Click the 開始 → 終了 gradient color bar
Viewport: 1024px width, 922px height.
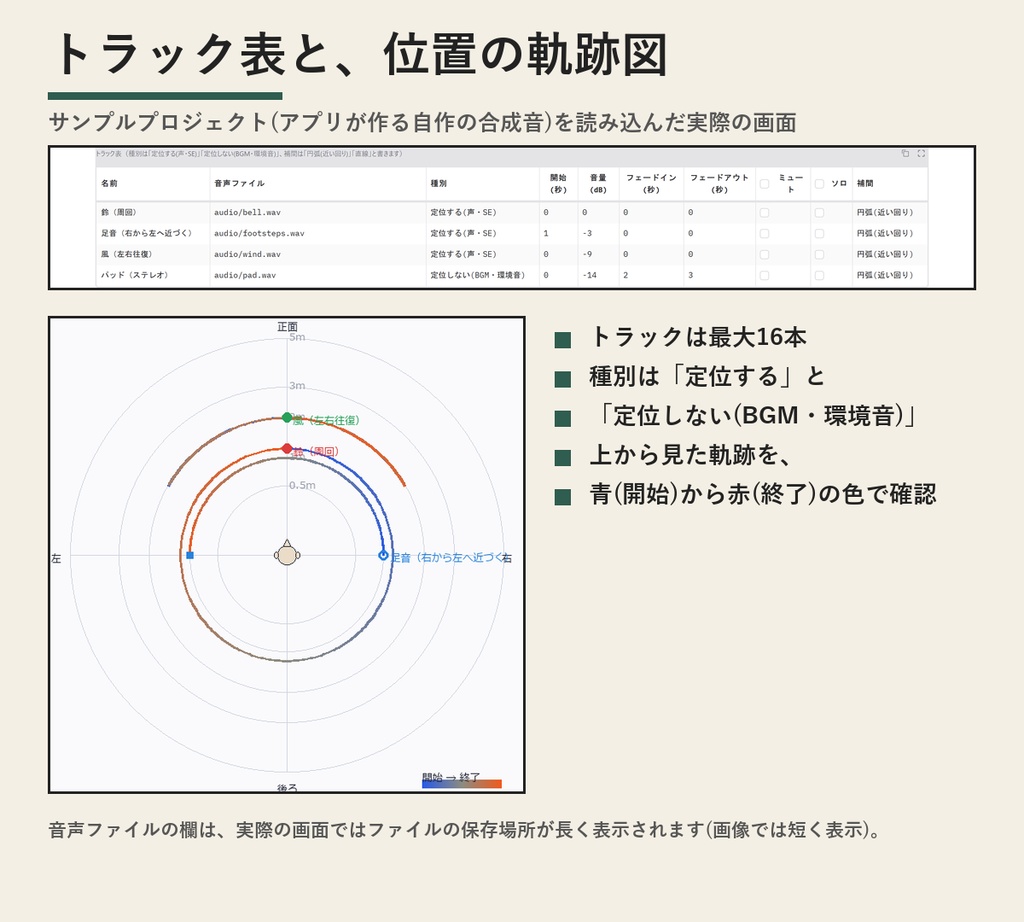coord(462,784)
